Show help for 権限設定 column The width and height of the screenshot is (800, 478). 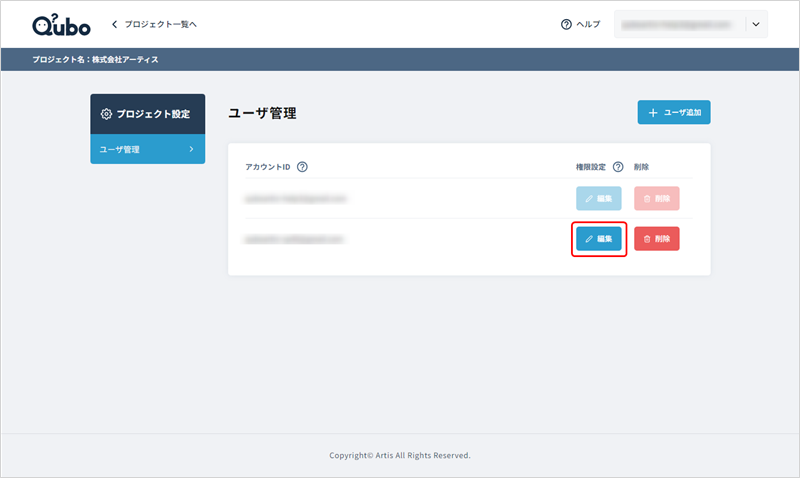[618, 167]
